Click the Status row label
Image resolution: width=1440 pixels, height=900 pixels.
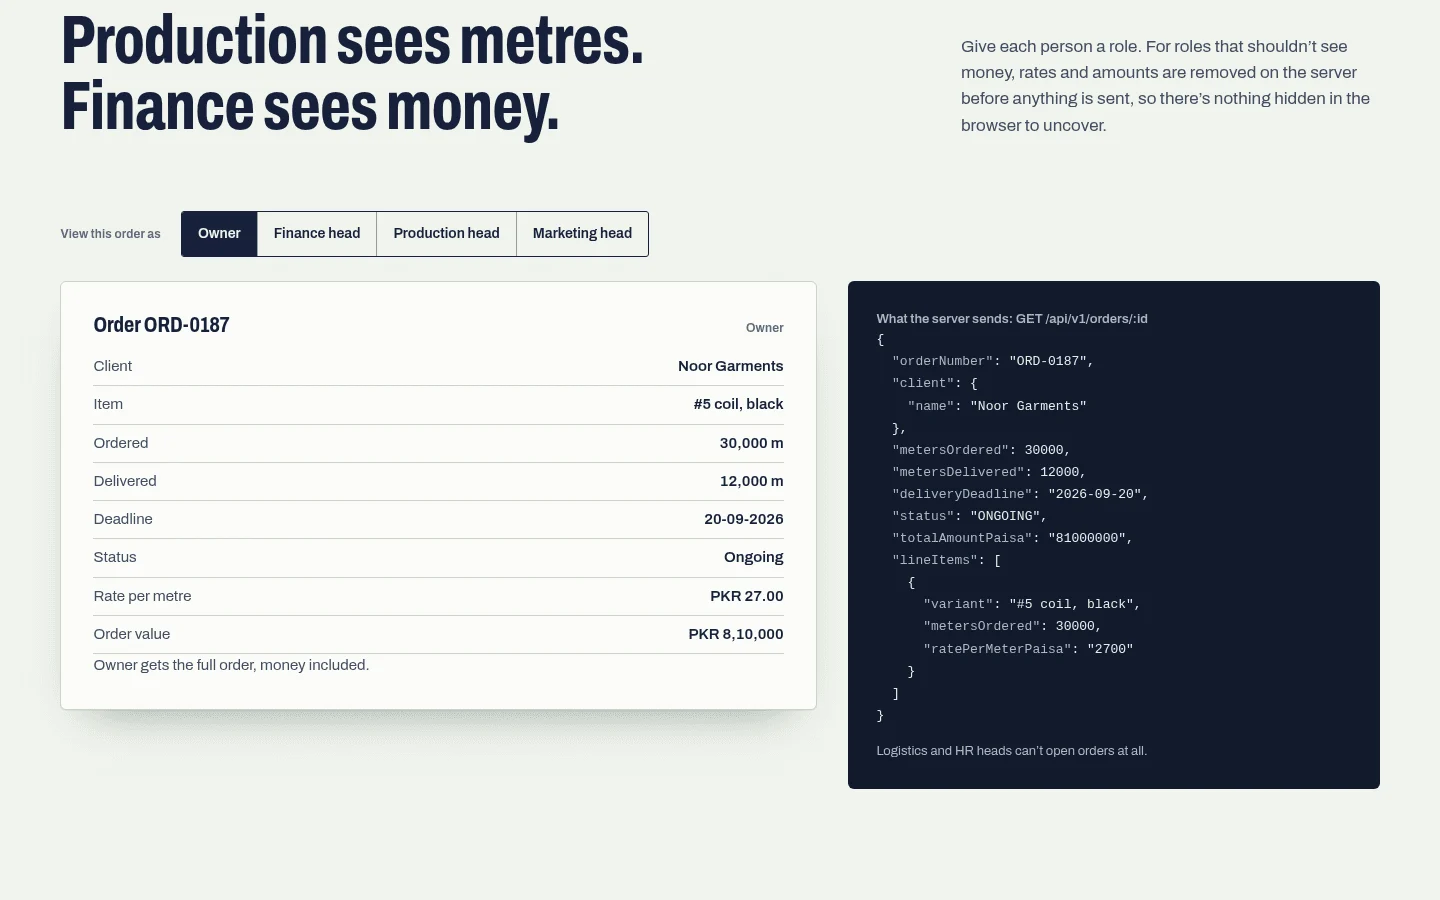[115, 557]
